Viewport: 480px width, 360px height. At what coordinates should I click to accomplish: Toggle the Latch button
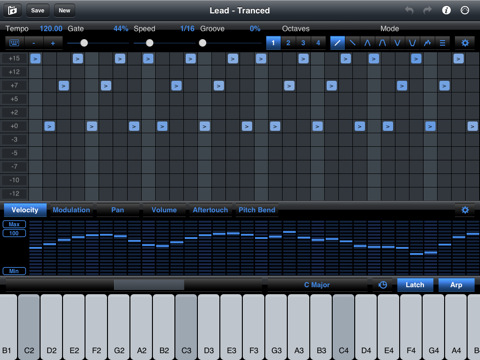(415, 285)
